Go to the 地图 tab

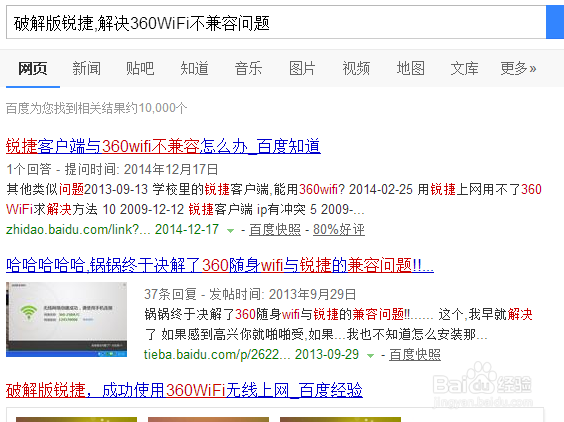click(x=410, y=68)
